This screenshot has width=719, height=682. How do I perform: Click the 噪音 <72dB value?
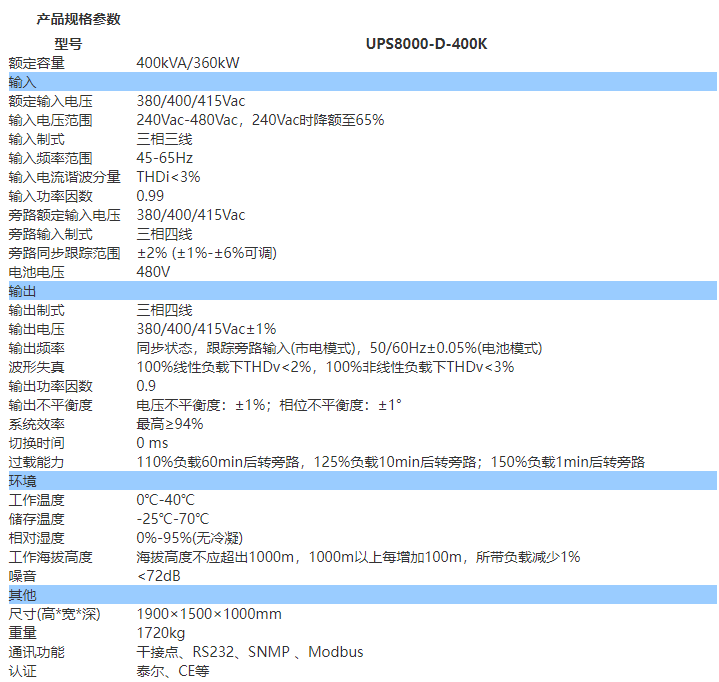click(x=158, y=576)
